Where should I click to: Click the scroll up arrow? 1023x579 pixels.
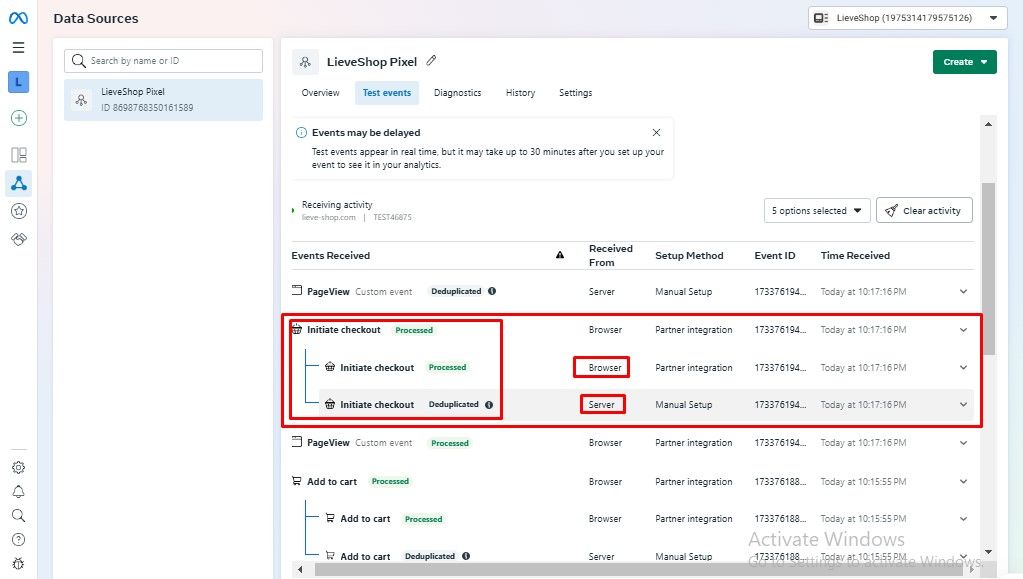pyautogui.click(x=988, y=124)
